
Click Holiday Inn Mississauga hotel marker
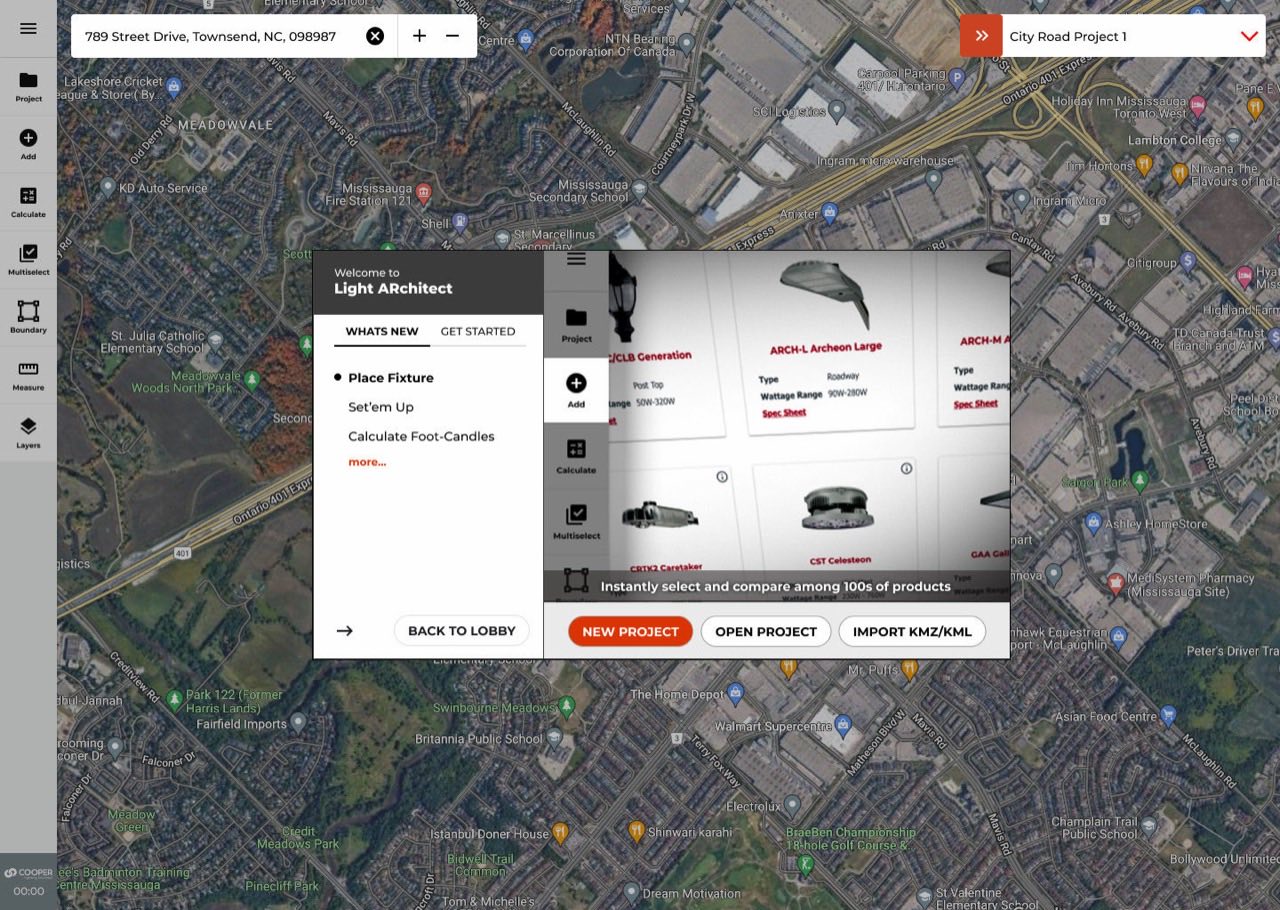(1198, 105)
